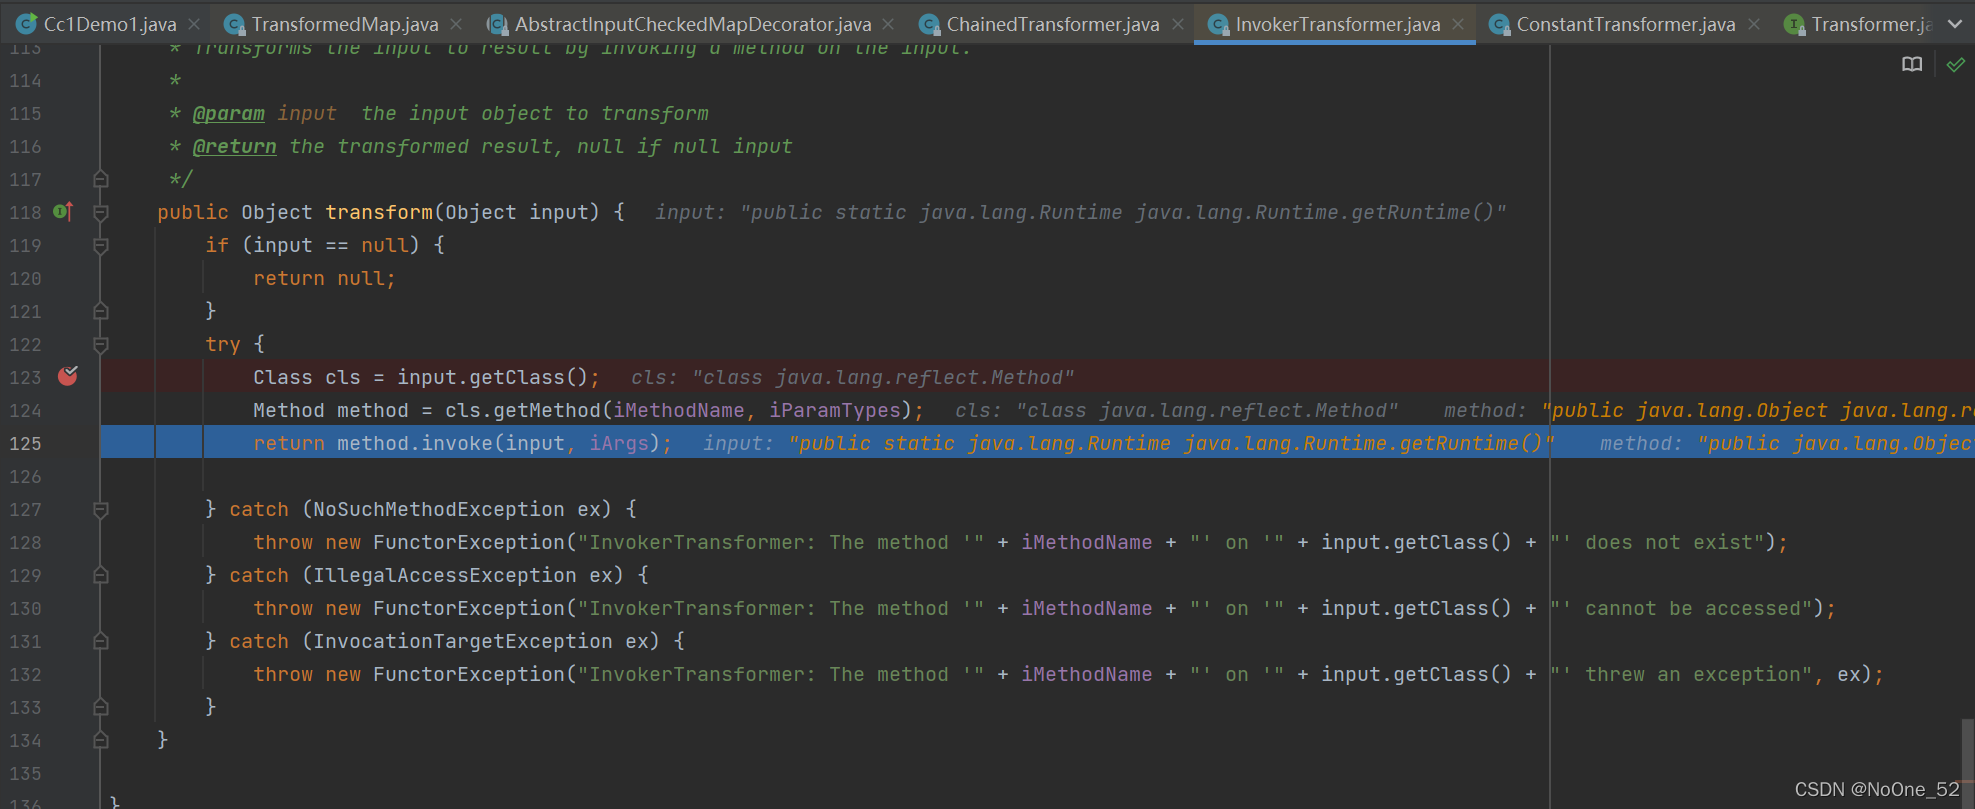The width and height of the screenshot is (1975, 809).
Task: Click the transform method name on line 118
Action: (379, 212)
